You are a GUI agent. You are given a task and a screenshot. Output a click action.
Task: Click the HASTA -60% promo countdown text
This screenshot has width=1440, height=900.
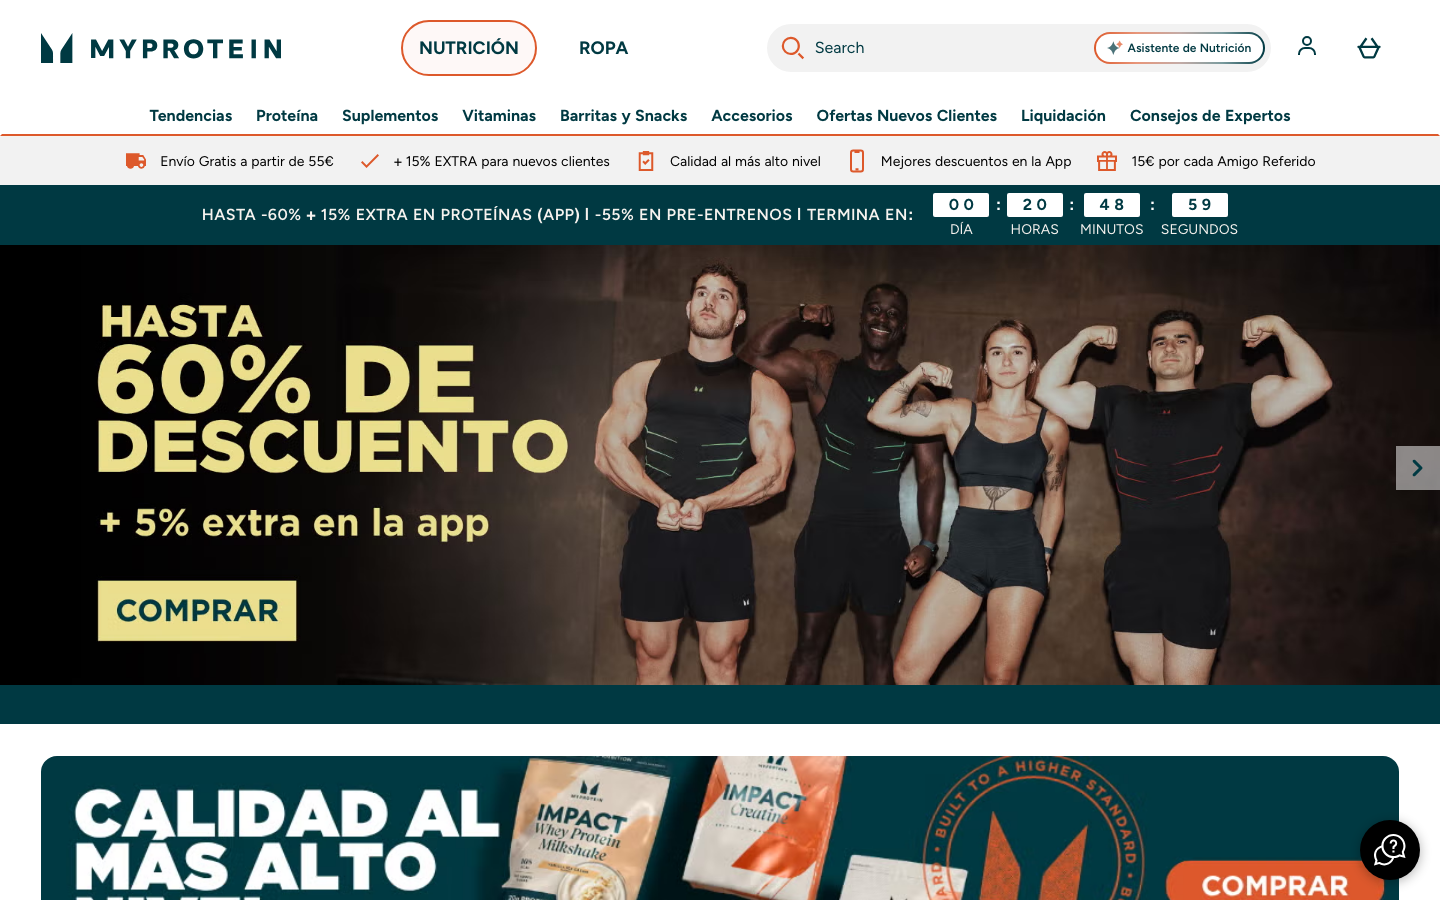557,215
